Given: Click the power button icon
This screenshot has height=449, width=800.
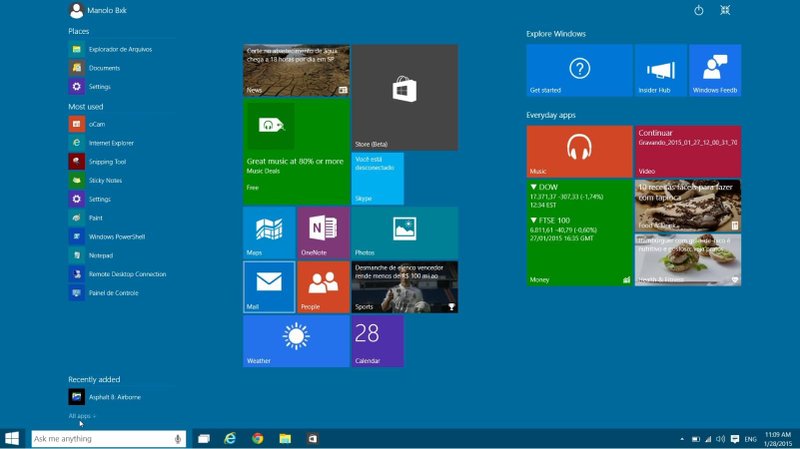Looking at the screenshot, I should coord(698,10).
